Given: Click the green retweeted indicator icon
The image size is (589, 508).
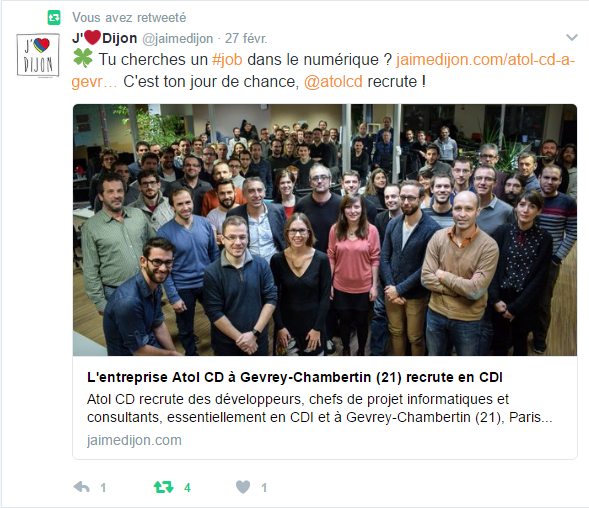Looking at the screenshot, I should click(x=54, y=17).
